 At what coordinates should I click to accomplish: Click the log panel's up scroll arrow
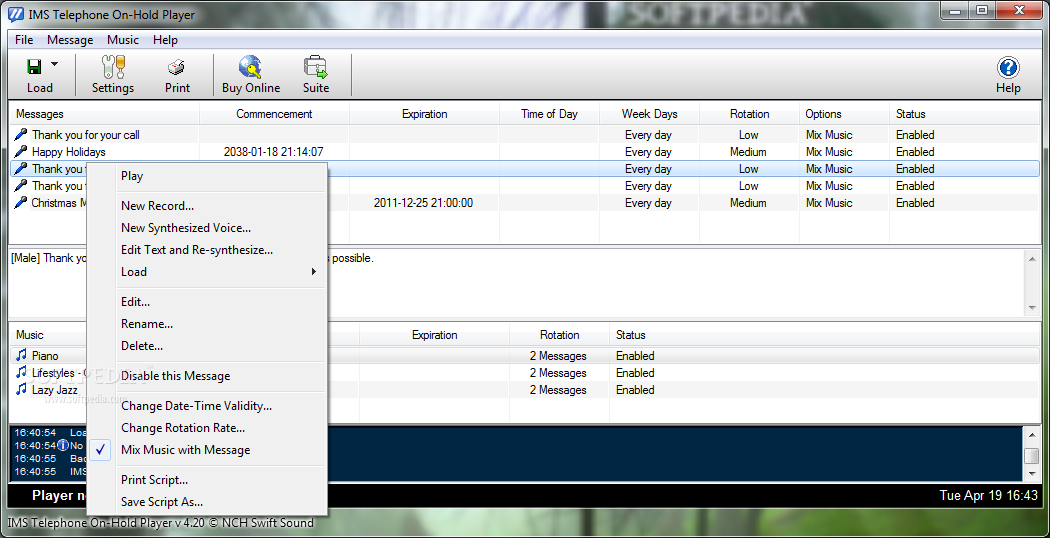pos(1032,433)
